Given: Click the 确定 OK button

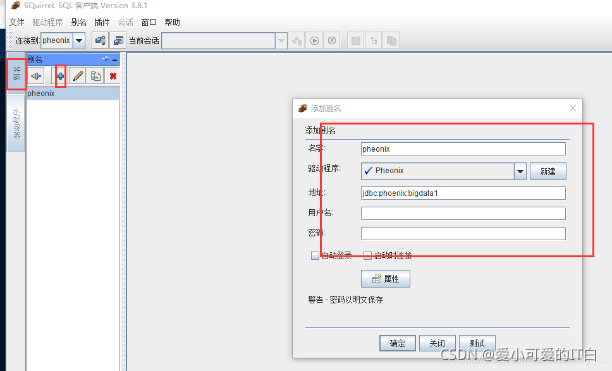Looking at the screenshot, I should coord(397,343).
